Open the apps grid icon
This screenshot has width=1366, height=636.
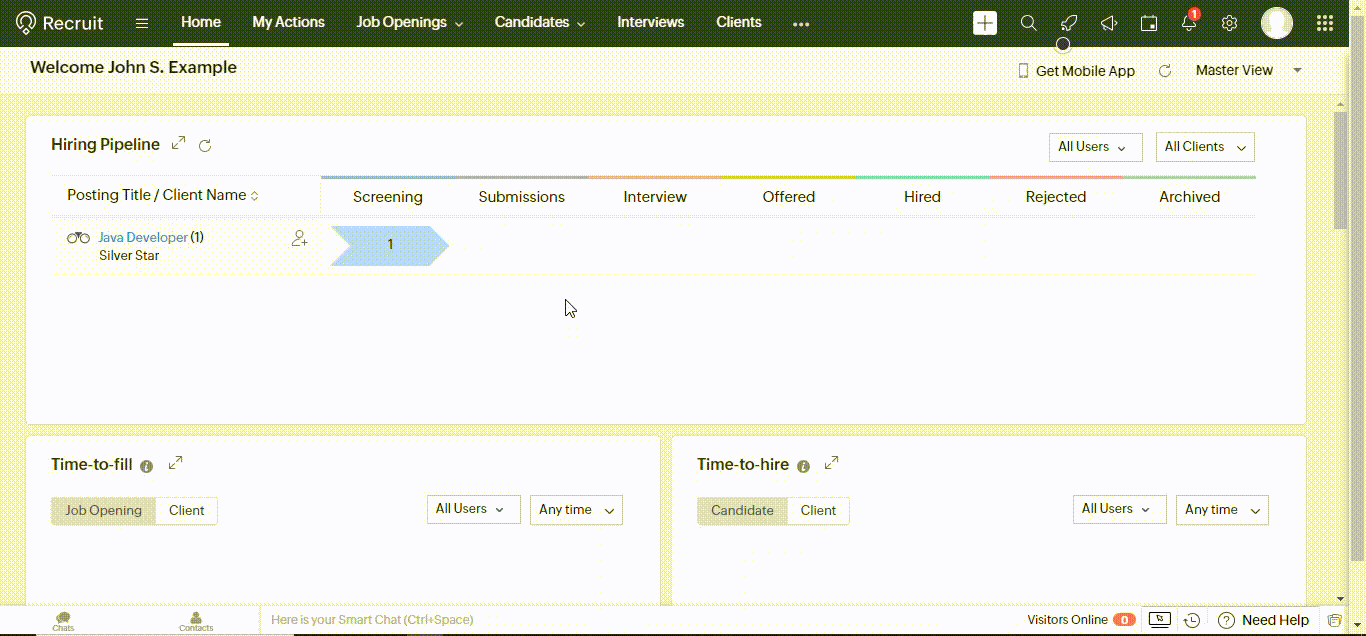point(1325,23)
